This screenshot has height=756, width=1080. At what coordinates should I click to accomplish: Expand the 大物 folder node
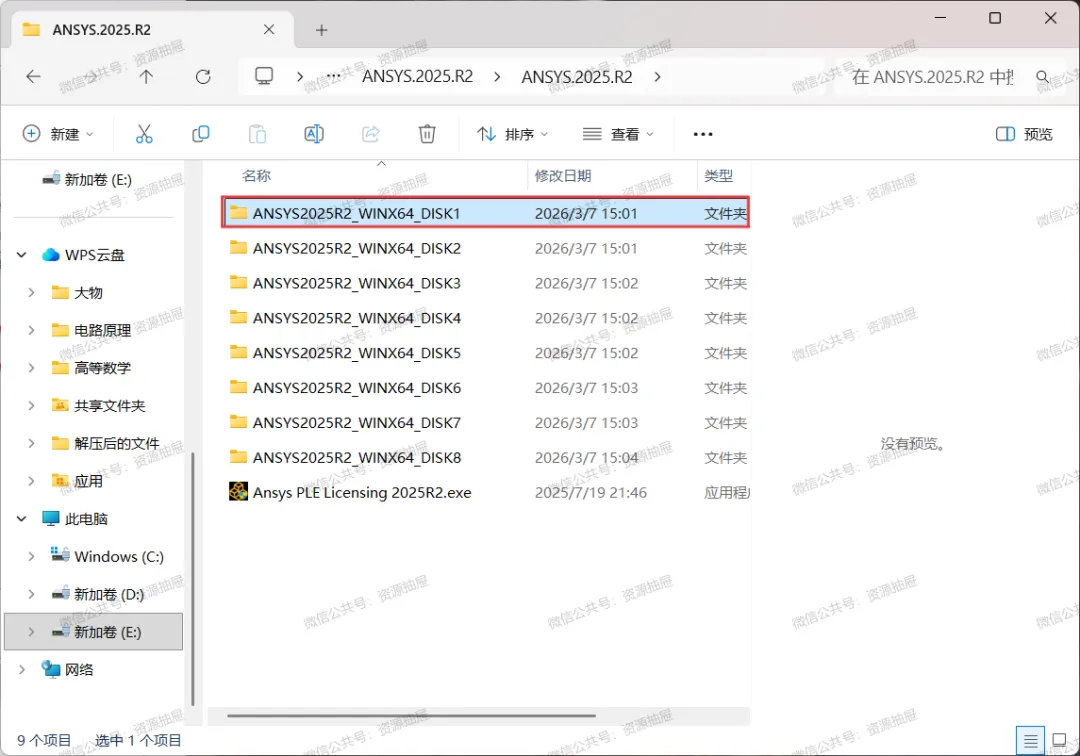click(31, 293)
